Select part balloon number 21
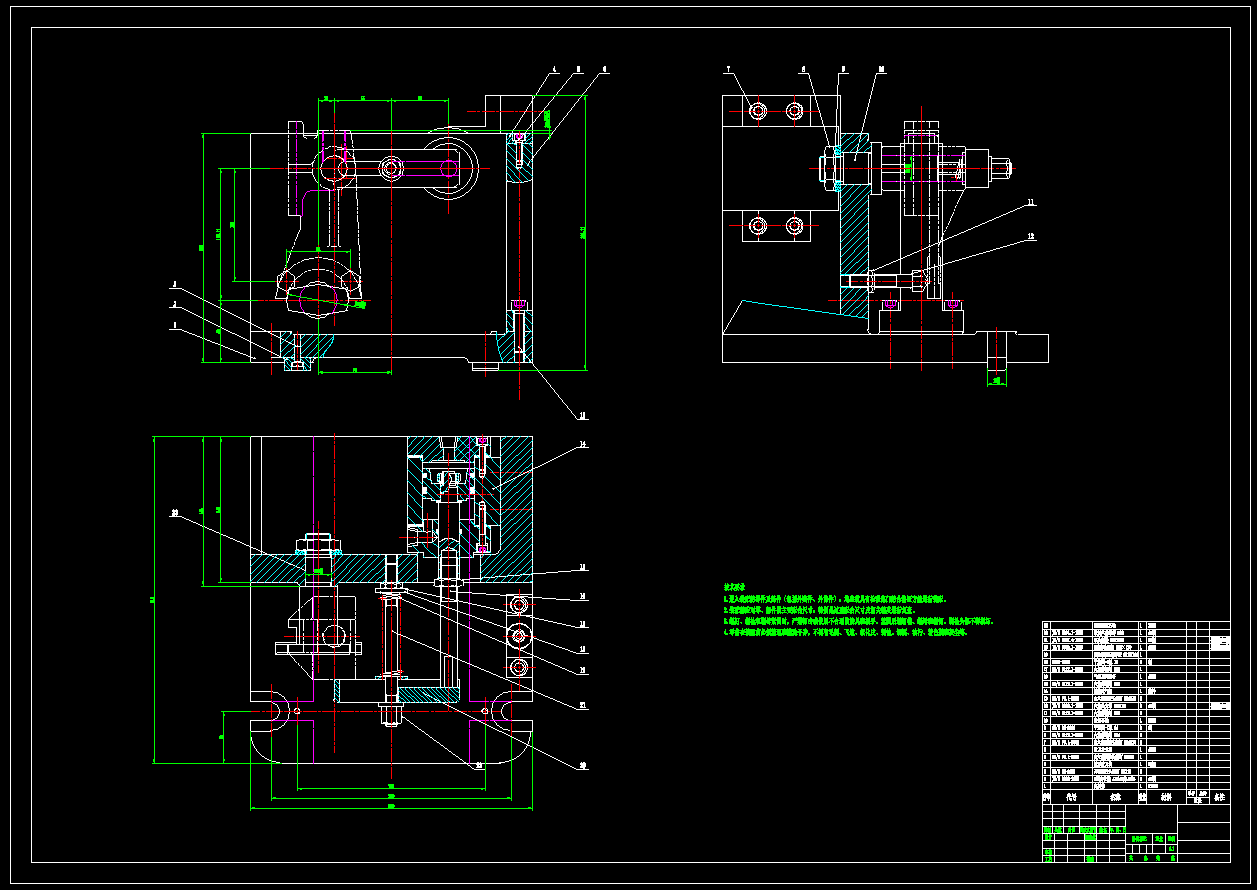 click(582, 705)
